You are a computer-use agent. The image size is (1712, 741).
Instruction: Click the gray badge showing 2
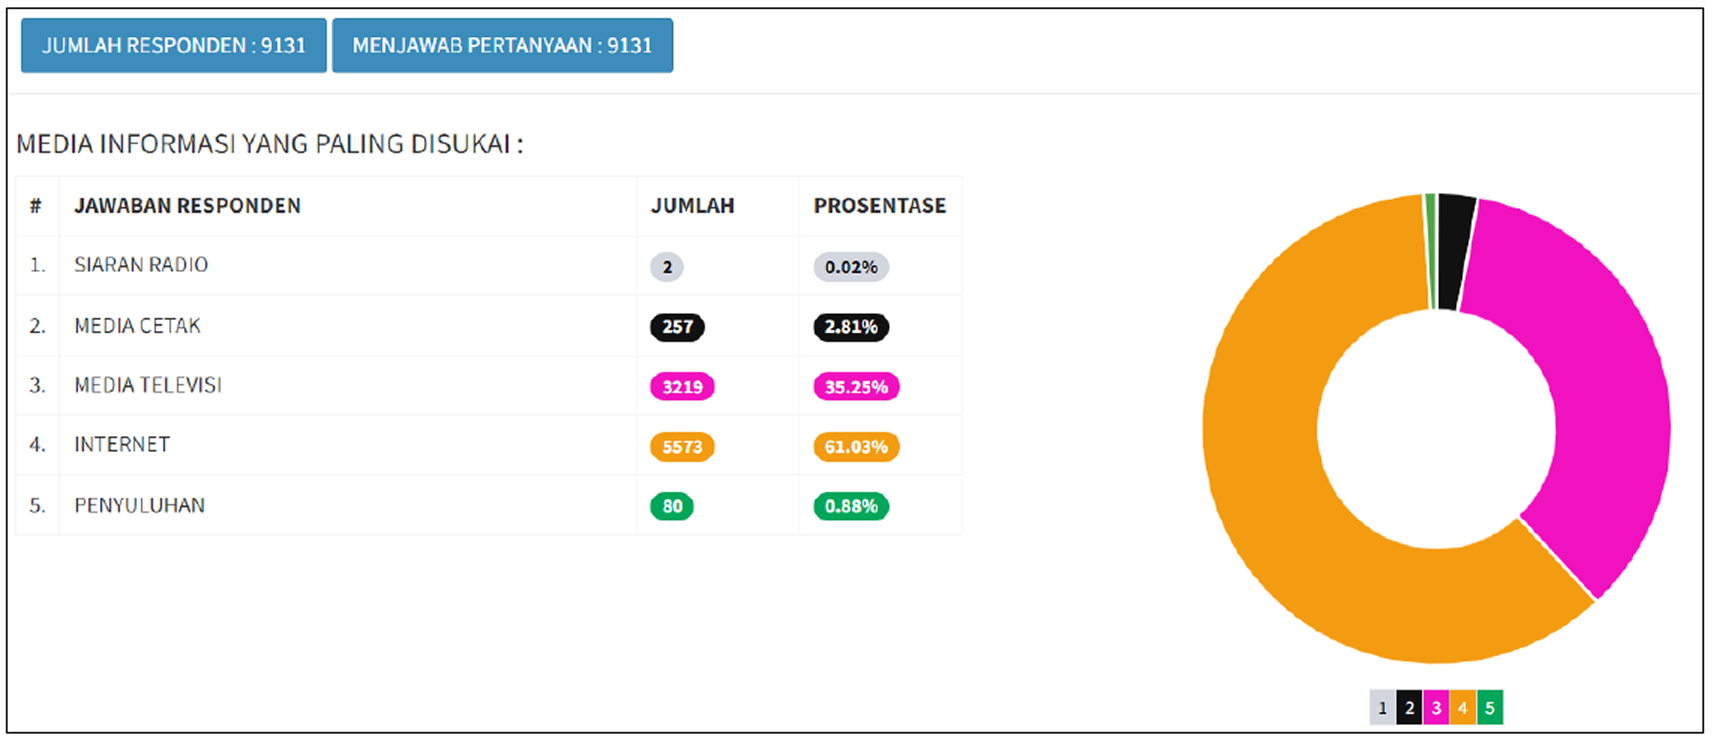(x=667, y=267)
